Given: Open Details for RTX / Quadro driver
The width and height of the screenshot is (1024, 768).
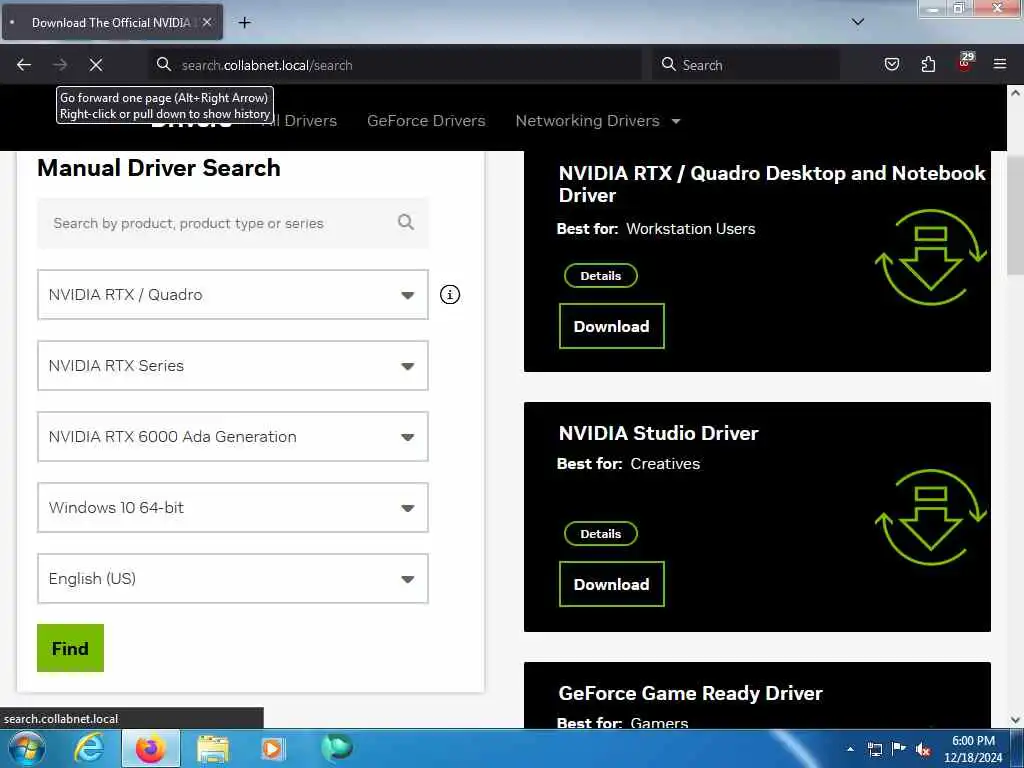Looking at the screenshot, I should [x=601, y=276].
